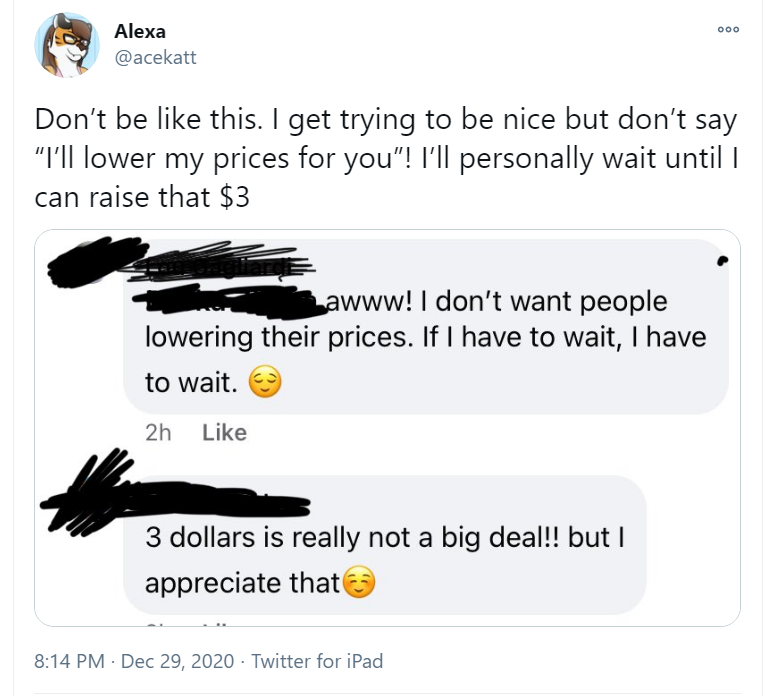Click the display name Alexa
The width and height of the screenshot is (772, 696).
(140, 32)
